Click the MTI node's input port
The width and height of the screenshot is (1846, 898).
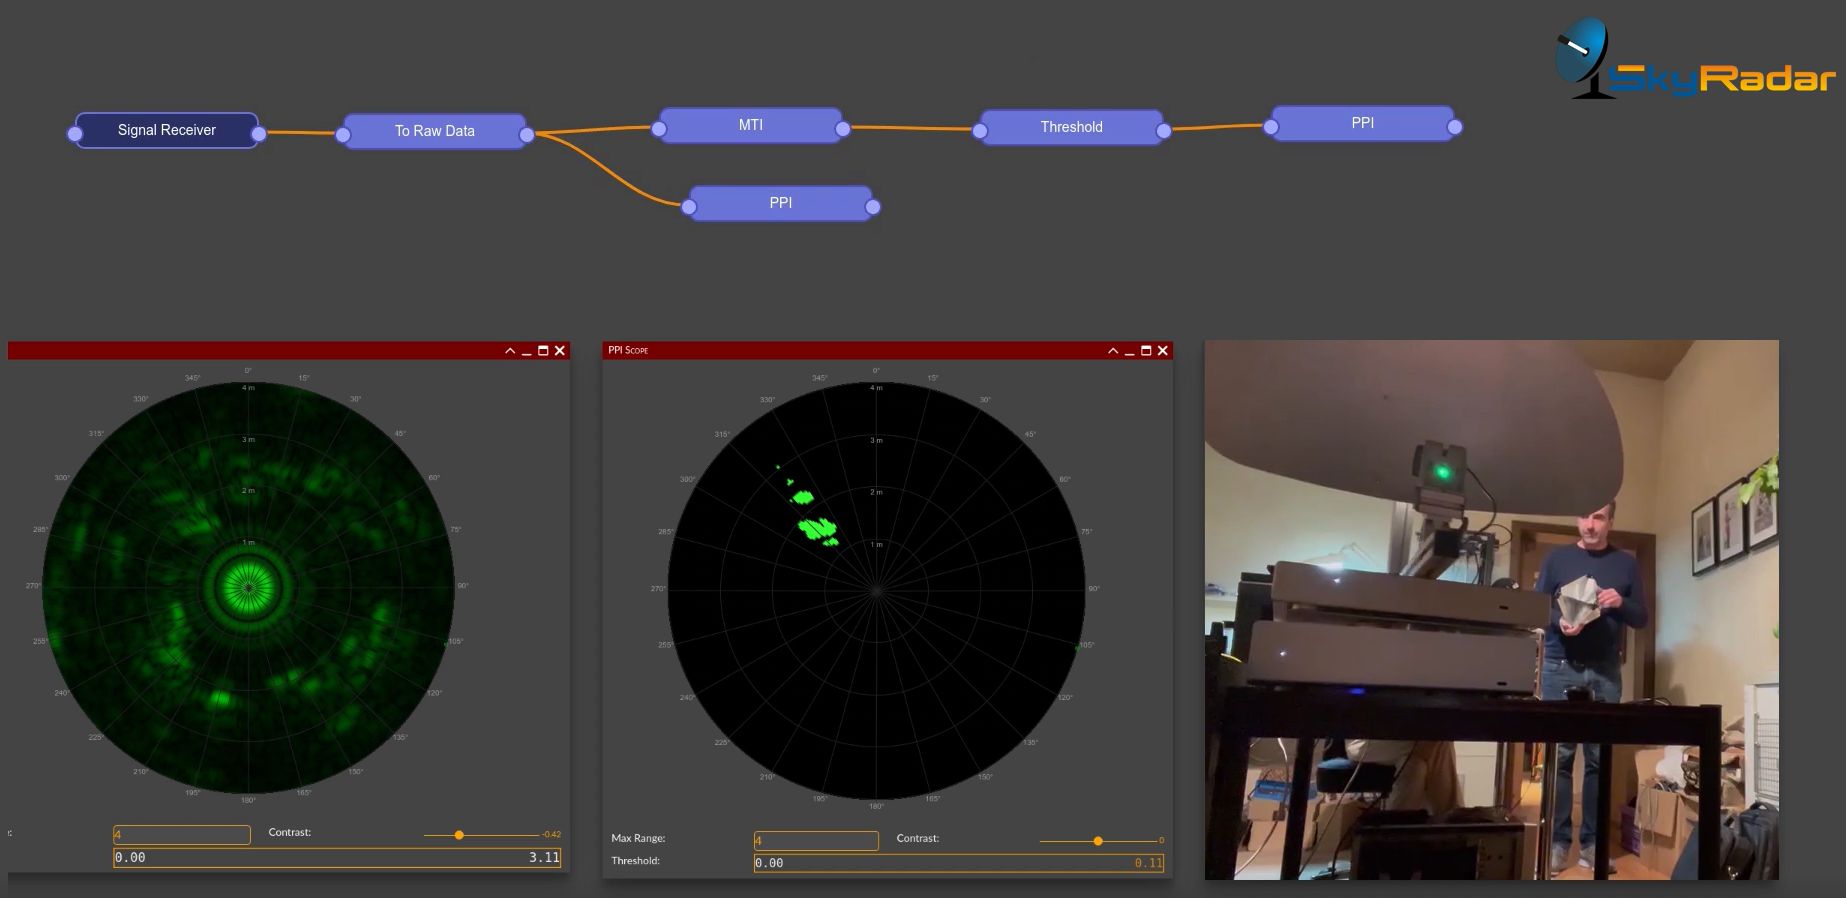pyautogui.click(x=659, y=128)
